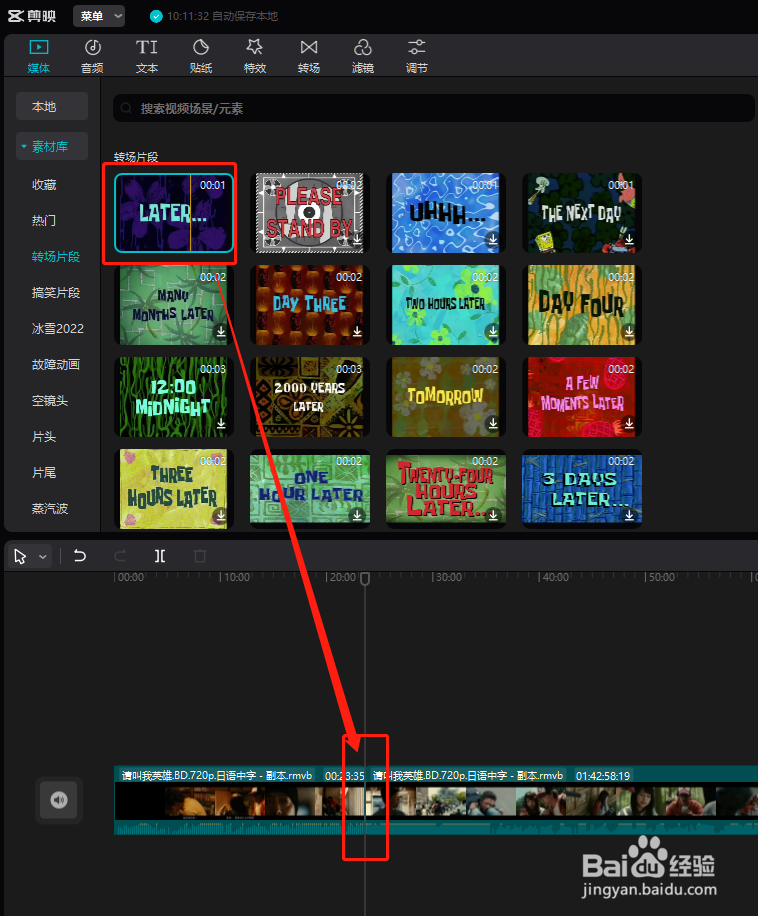The width and height of the screenshot is (758, 916).
Task: Download the 12:00 MIDNIGHT clip
Action: point(221,423)
